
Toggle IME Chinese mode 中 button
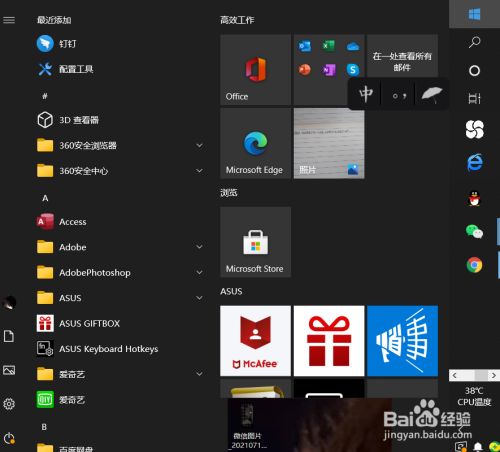[x=366, y=94]
